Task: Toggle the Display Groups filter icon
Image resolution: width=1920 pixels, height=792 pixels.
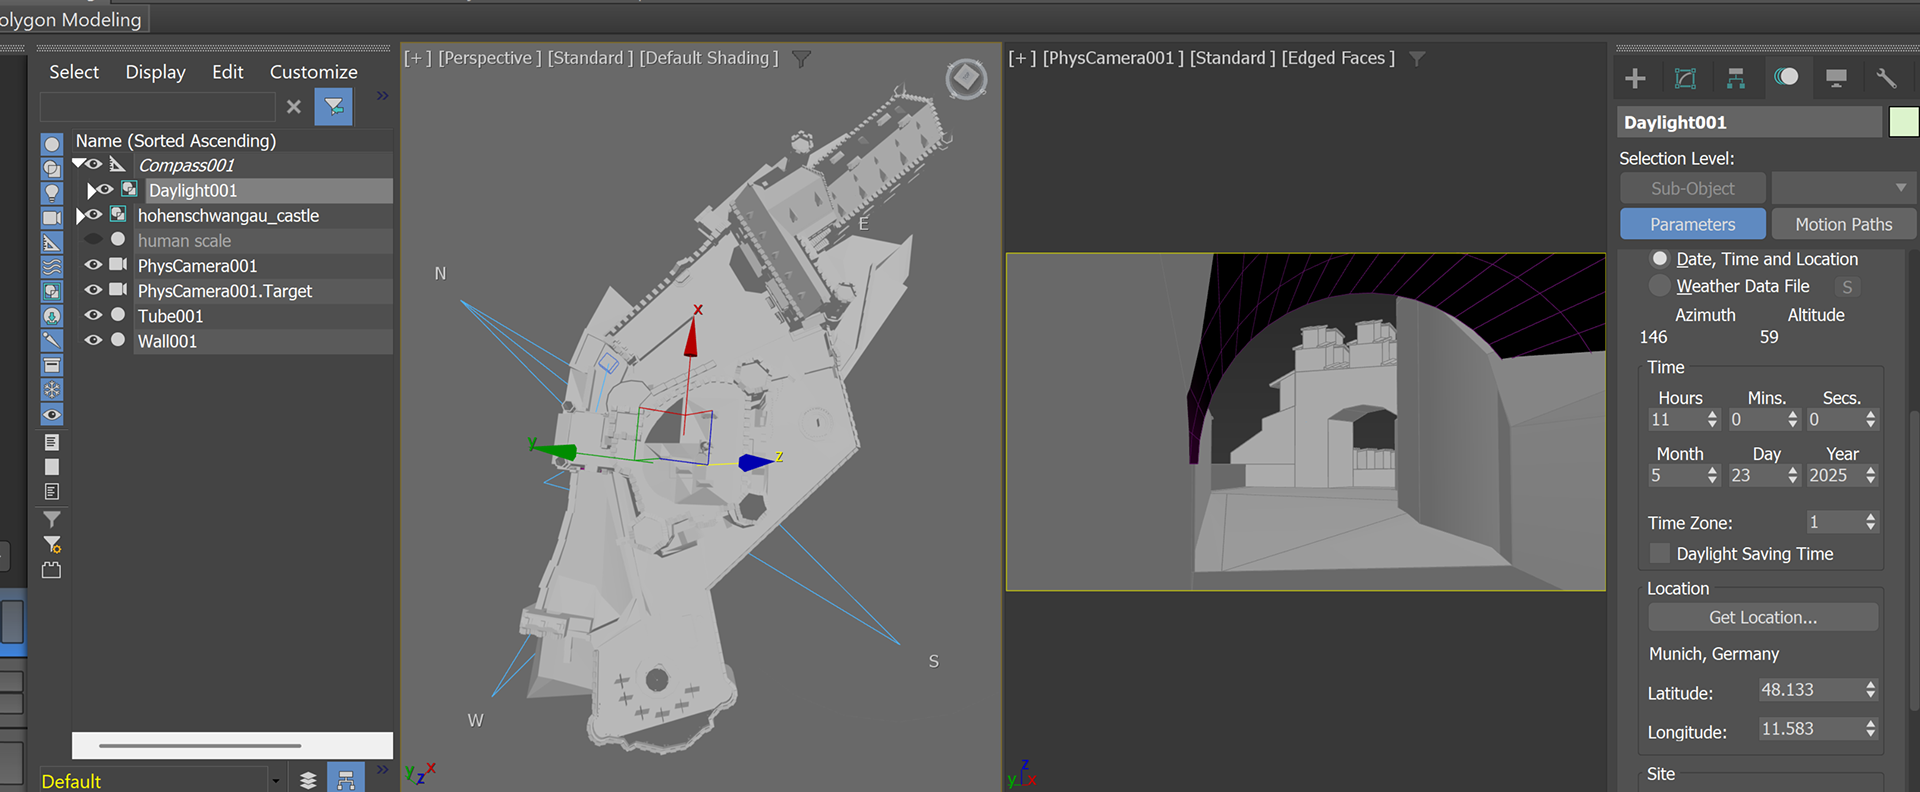Action: [x=52, y=291]
